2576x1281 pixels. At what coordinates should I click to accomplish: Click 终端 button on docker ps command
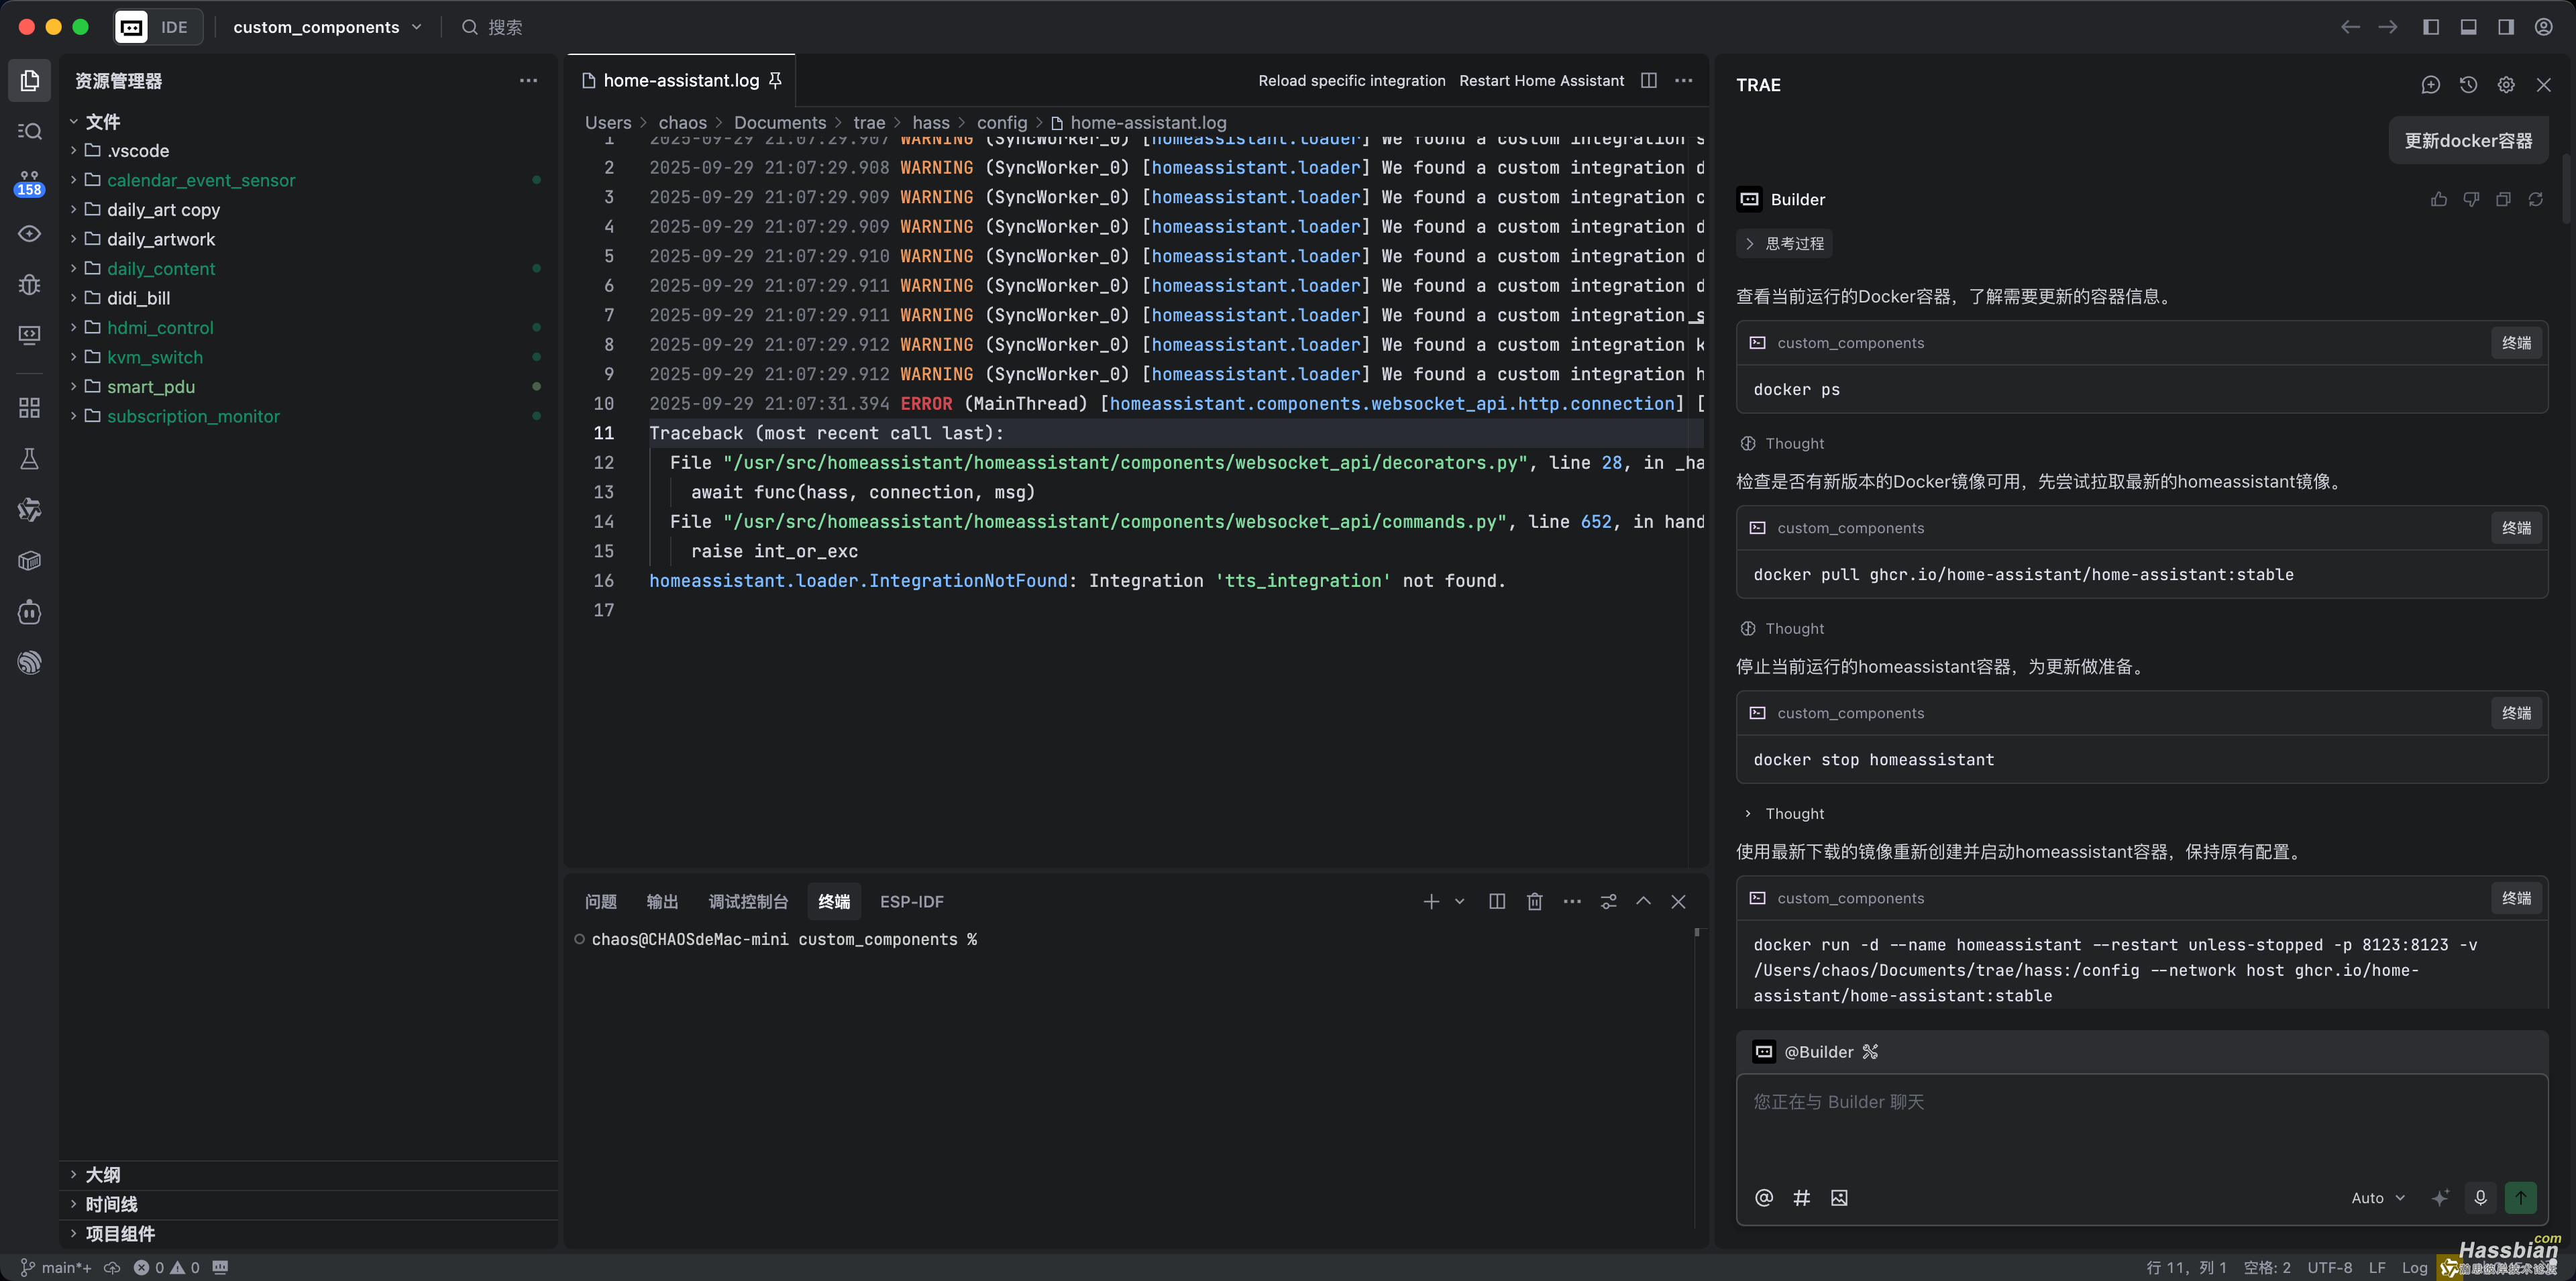tap(2516, 343)
